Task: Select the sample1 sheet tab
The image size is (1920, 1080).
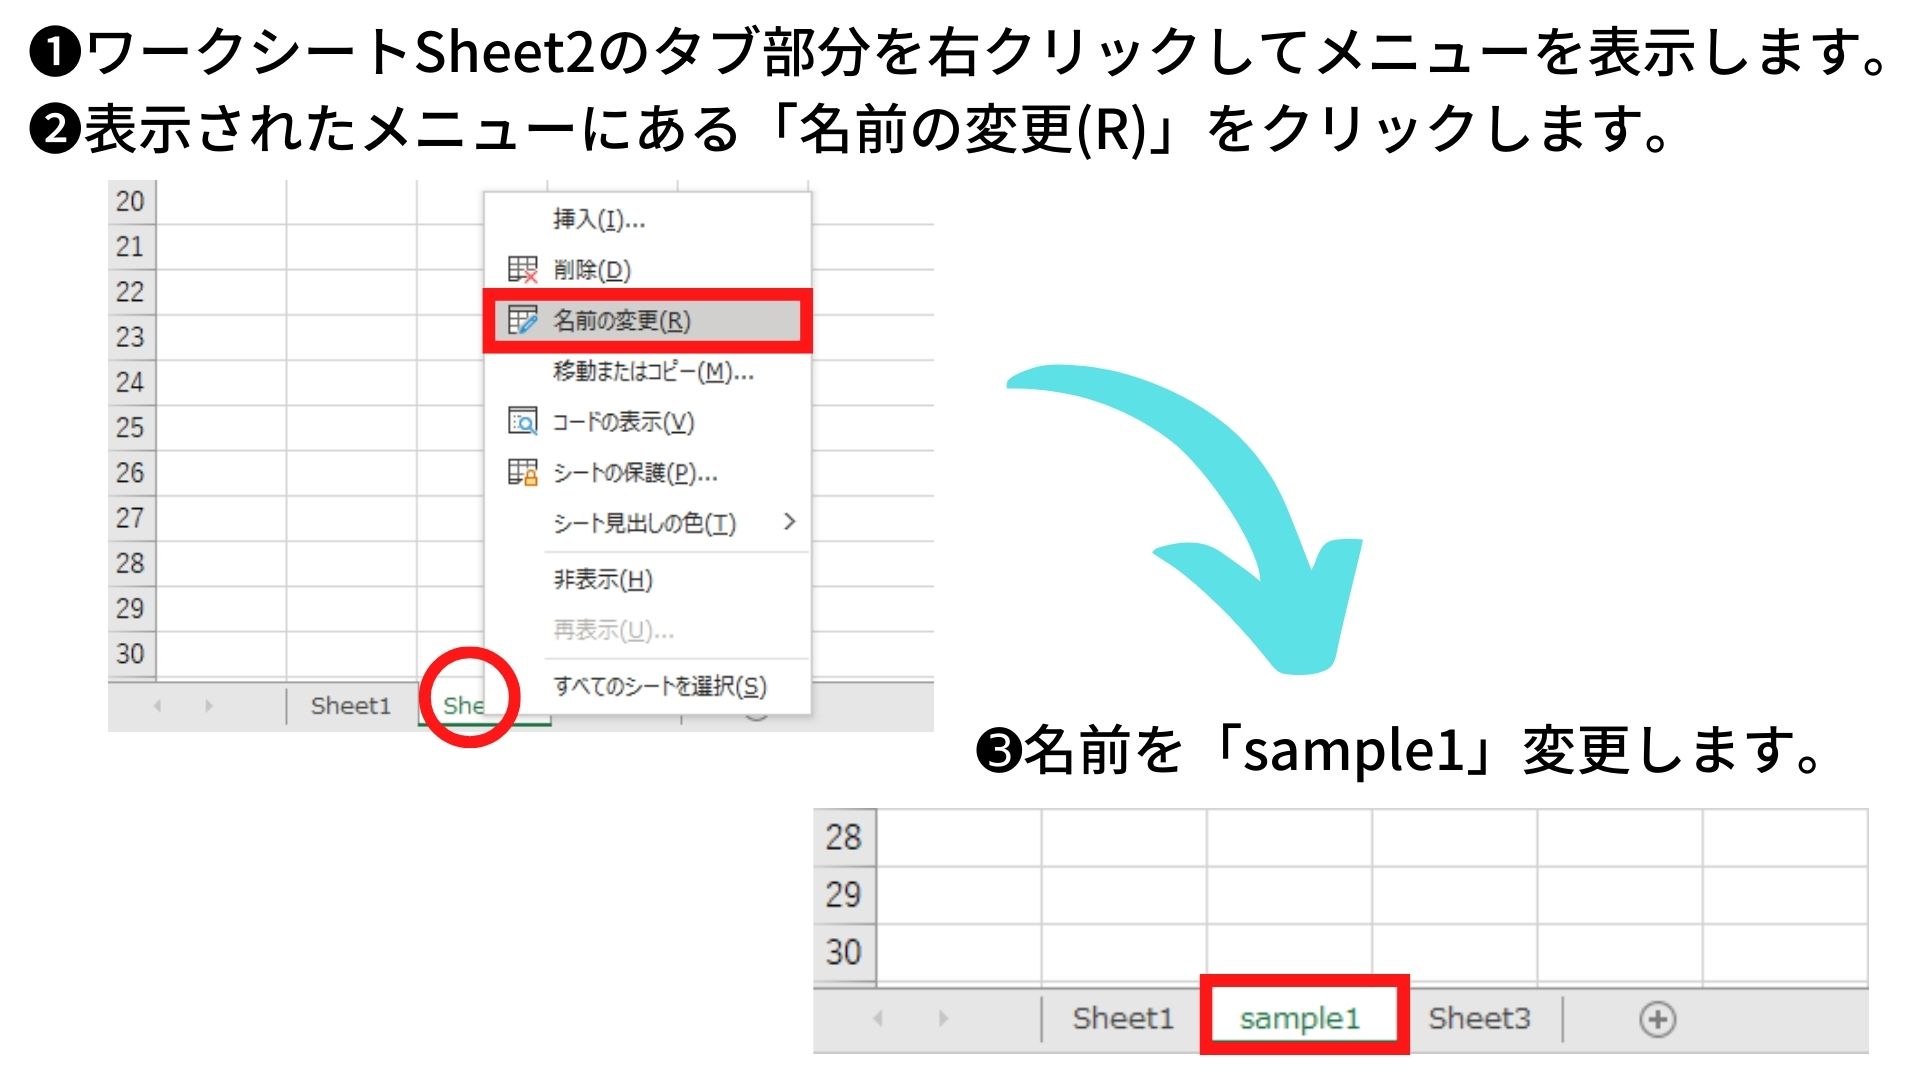Action: (x=1301, y=1018)
